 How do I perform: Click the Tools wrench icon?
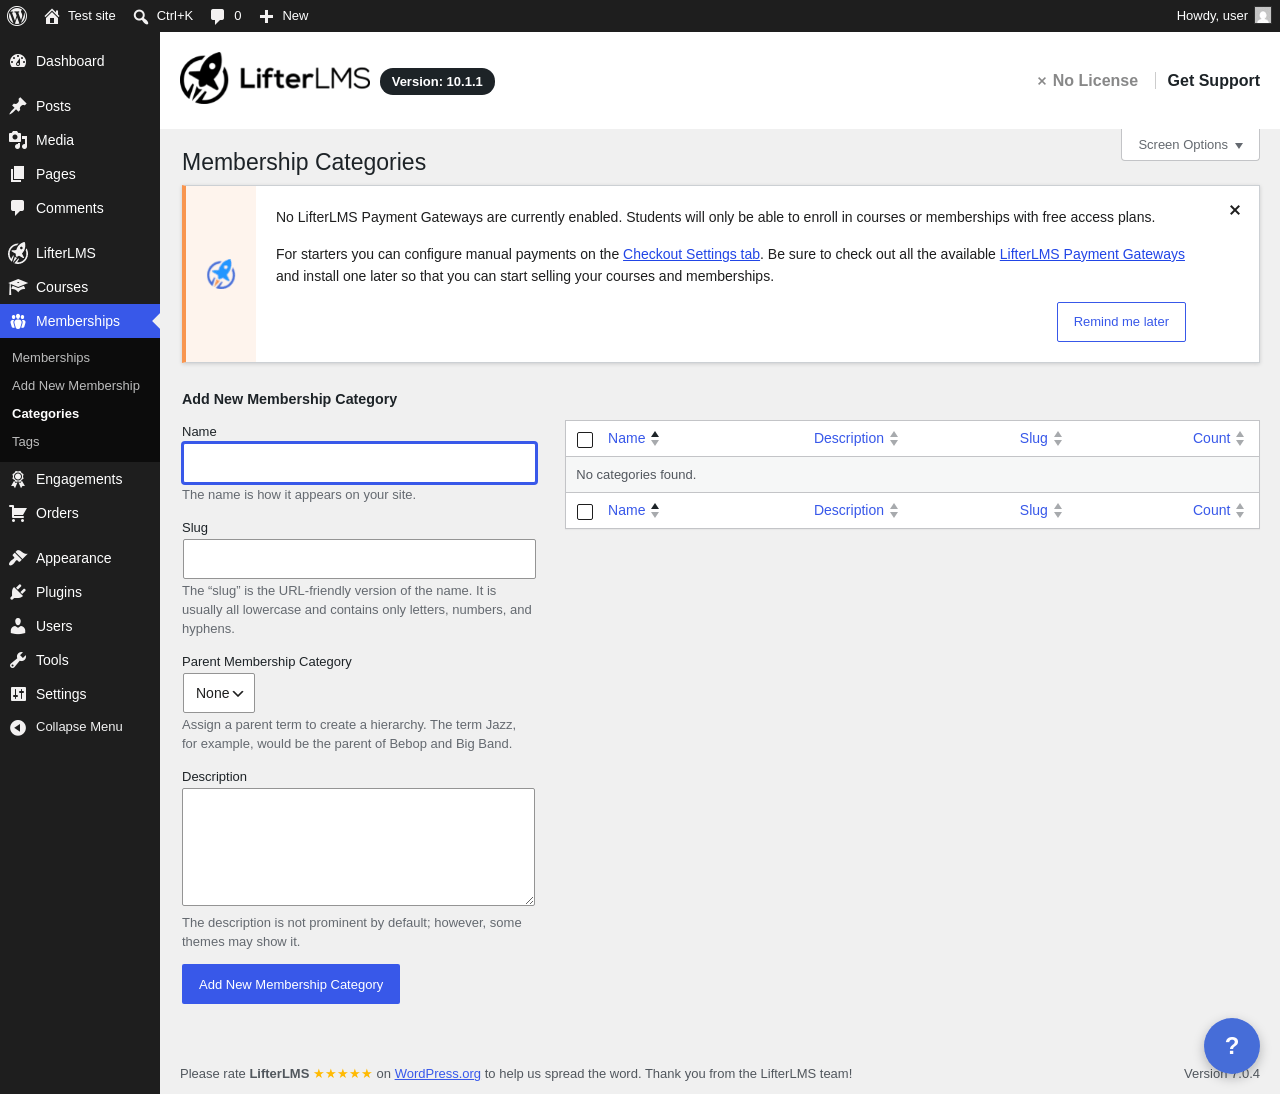[x=18, y=660]
